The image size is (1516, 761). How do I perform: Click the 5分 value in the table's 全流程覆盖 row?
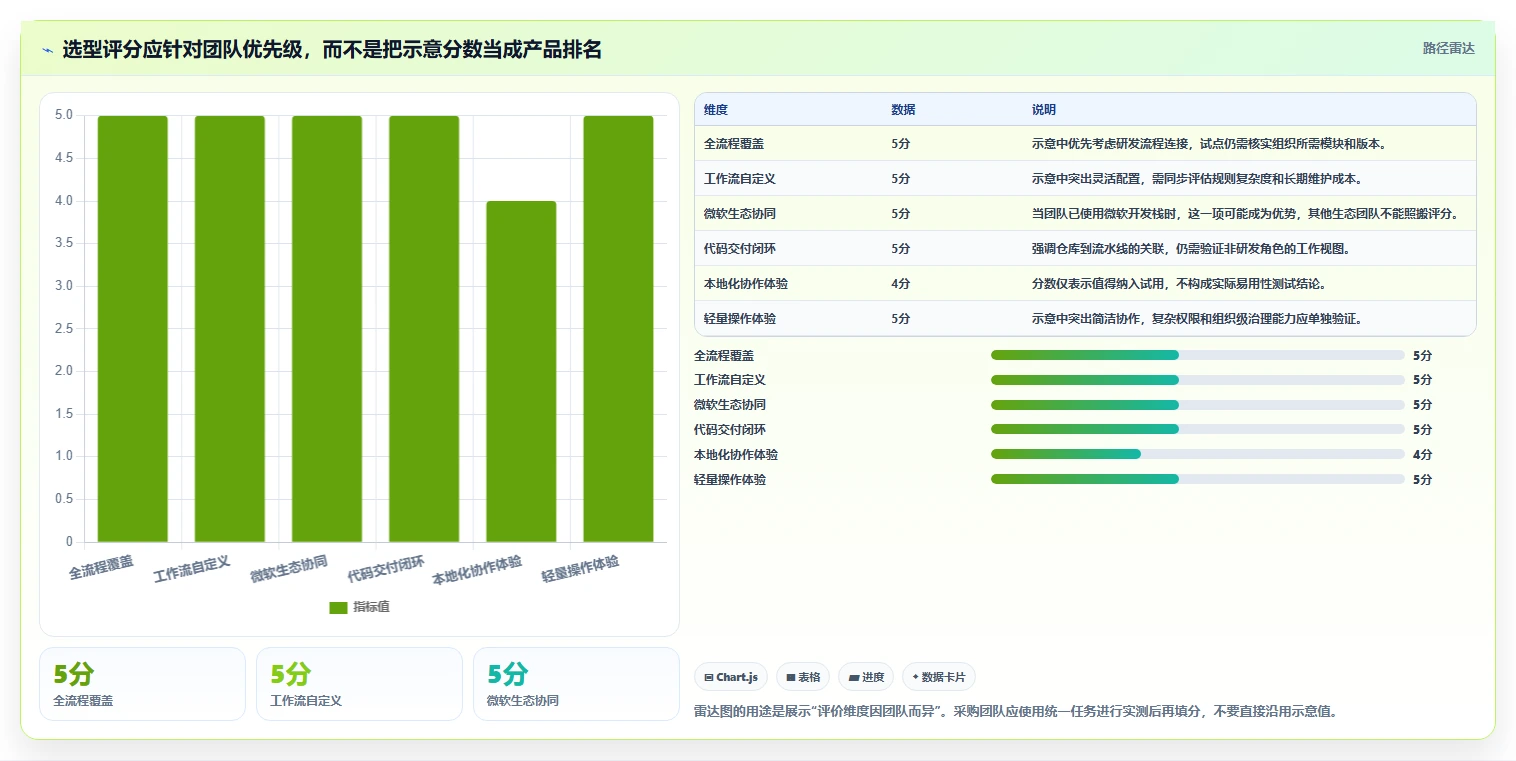(901, 144)
